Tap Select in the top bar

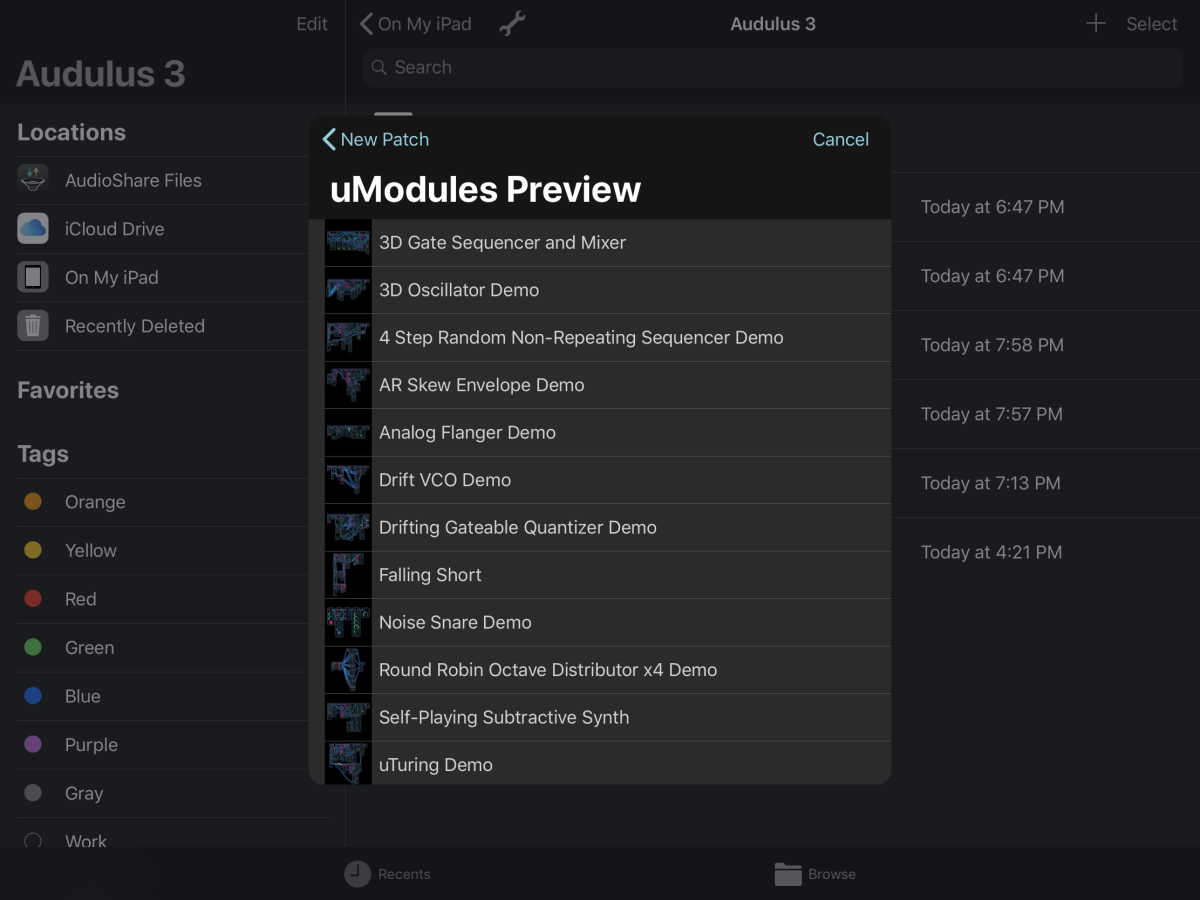tap(1151, 23)
